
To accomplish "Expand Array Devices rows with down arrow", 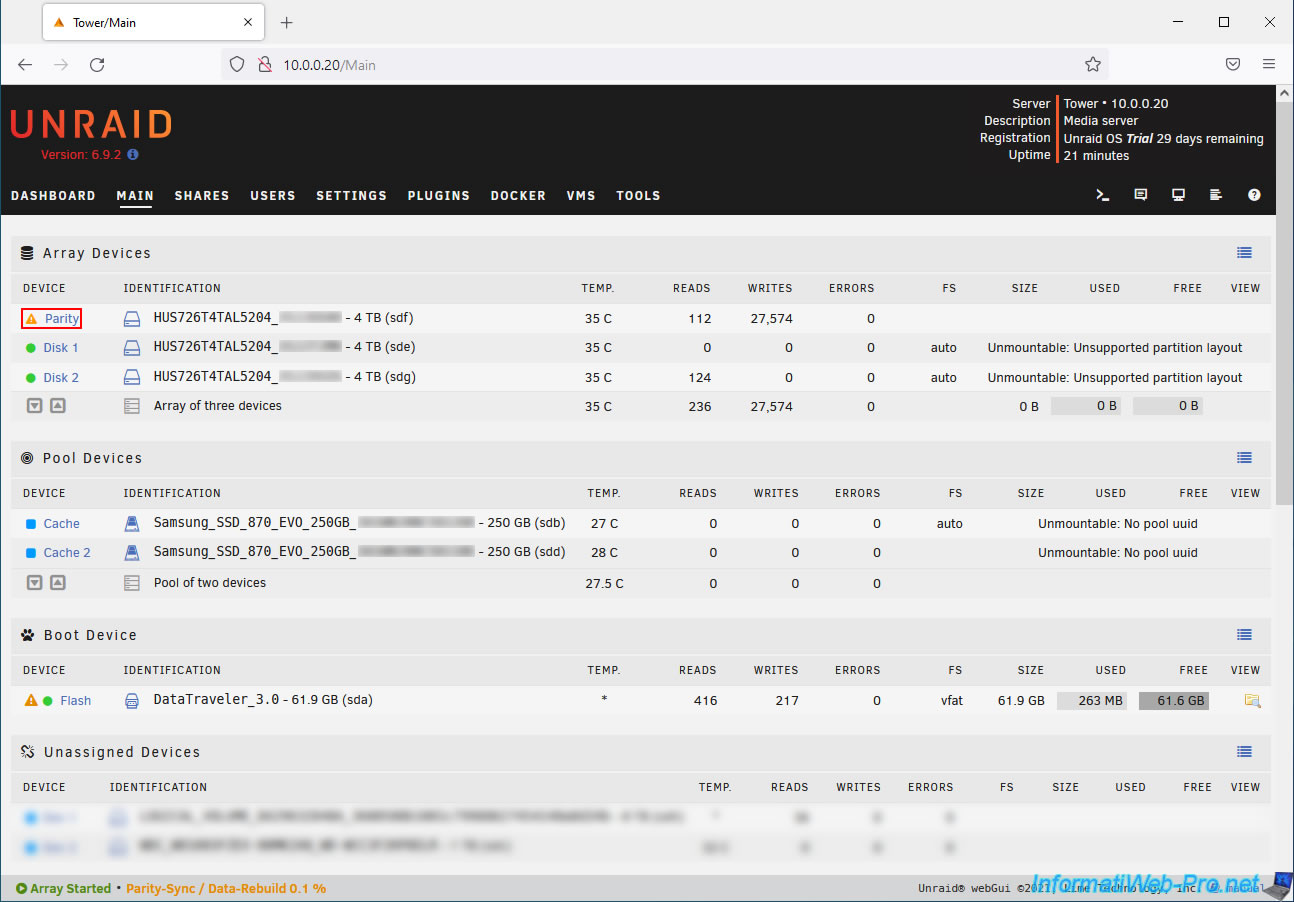I will coord(35,406).
